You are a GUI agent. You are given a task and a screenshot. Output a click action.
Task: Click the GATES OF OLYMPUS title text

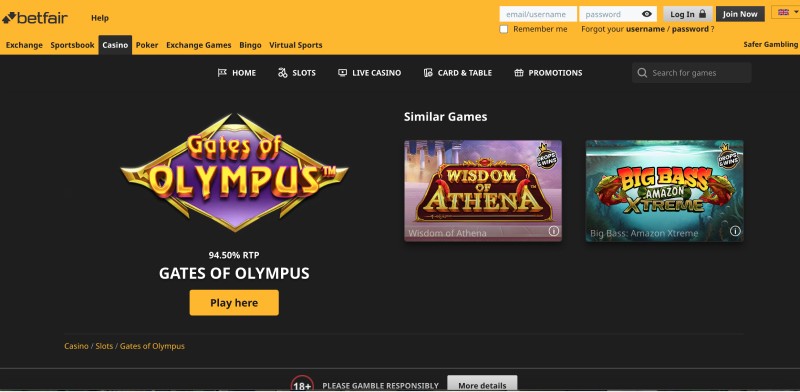click(x=234, y=274)
